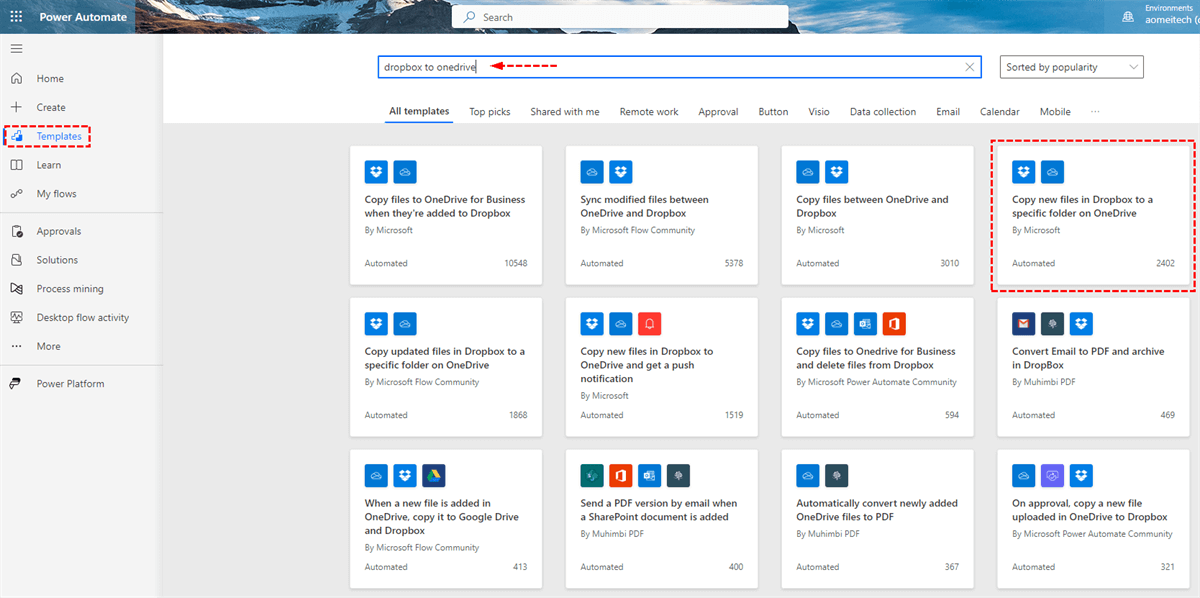Collapse the left navigation hamburger menu
Image resolution: width=1200 pixels, height=598 pixels.
pos(16,49)
